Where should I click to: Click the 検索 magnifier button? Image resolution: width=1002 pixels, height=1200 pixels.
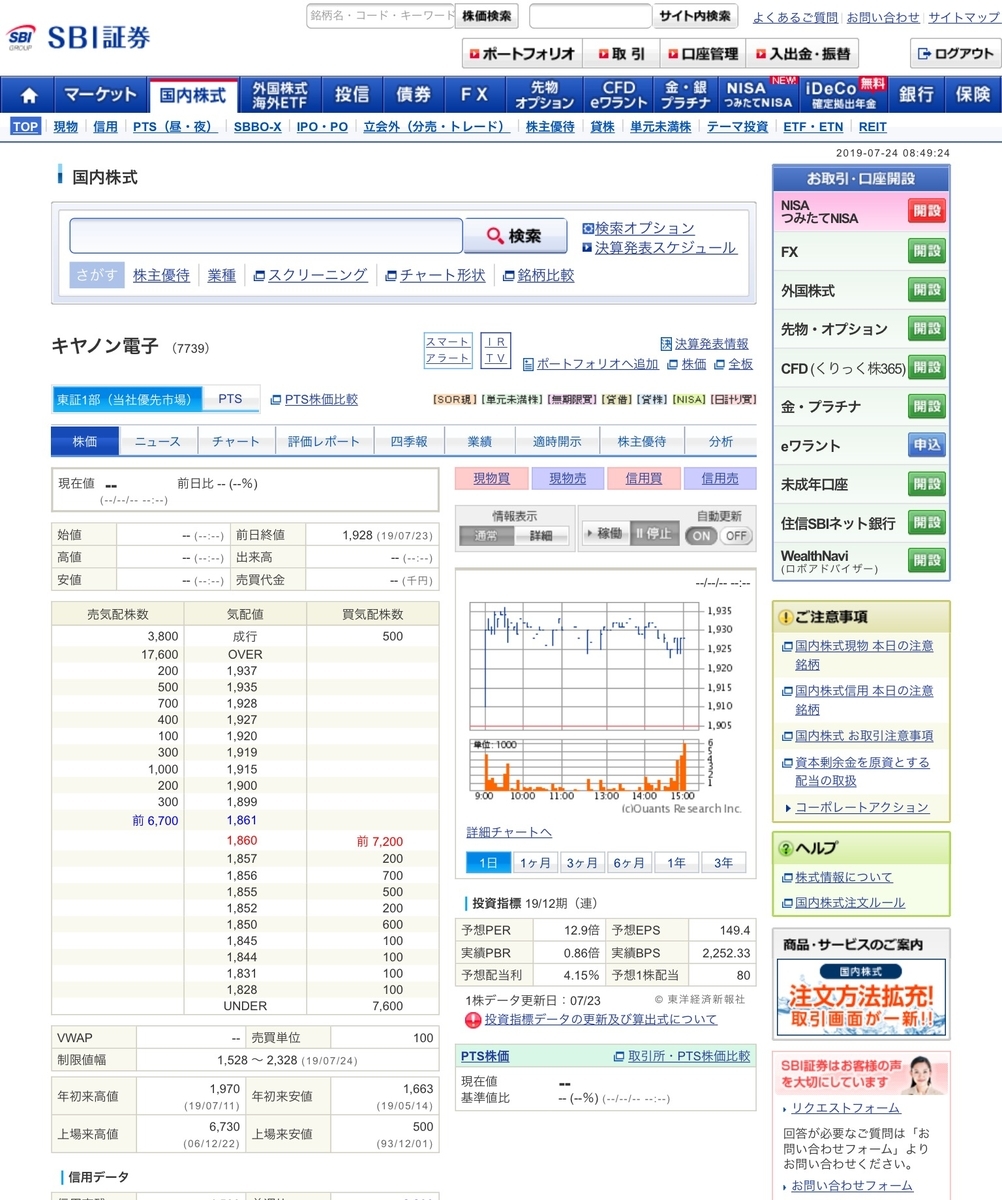pos(514,236)
